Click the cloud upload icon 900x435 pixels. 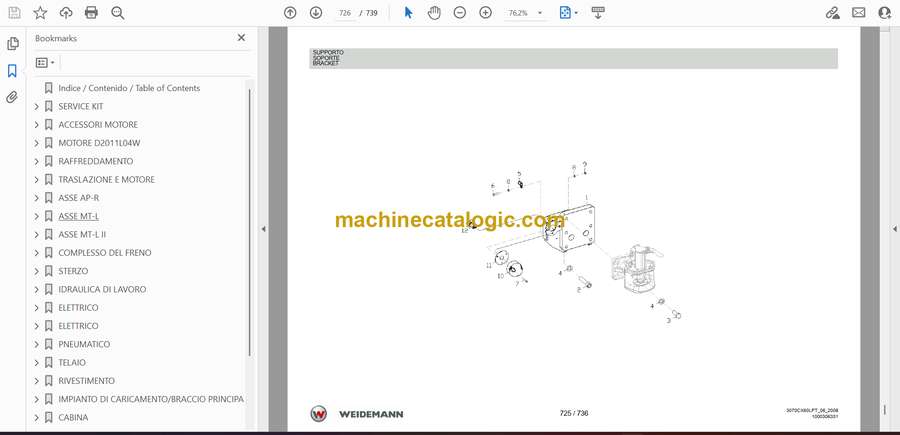[66, 13]
